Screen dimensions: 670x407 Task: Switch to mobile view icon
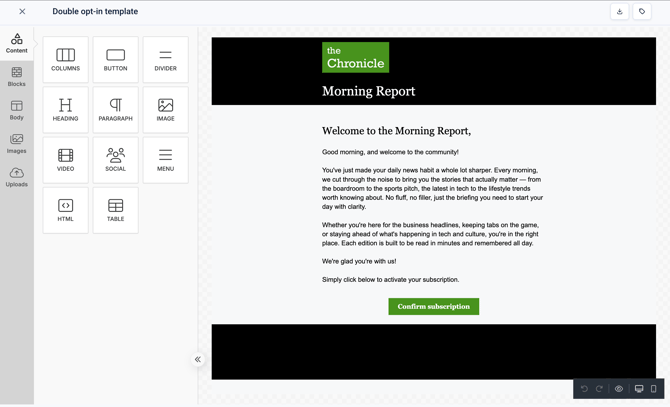[x=653, y=389]
